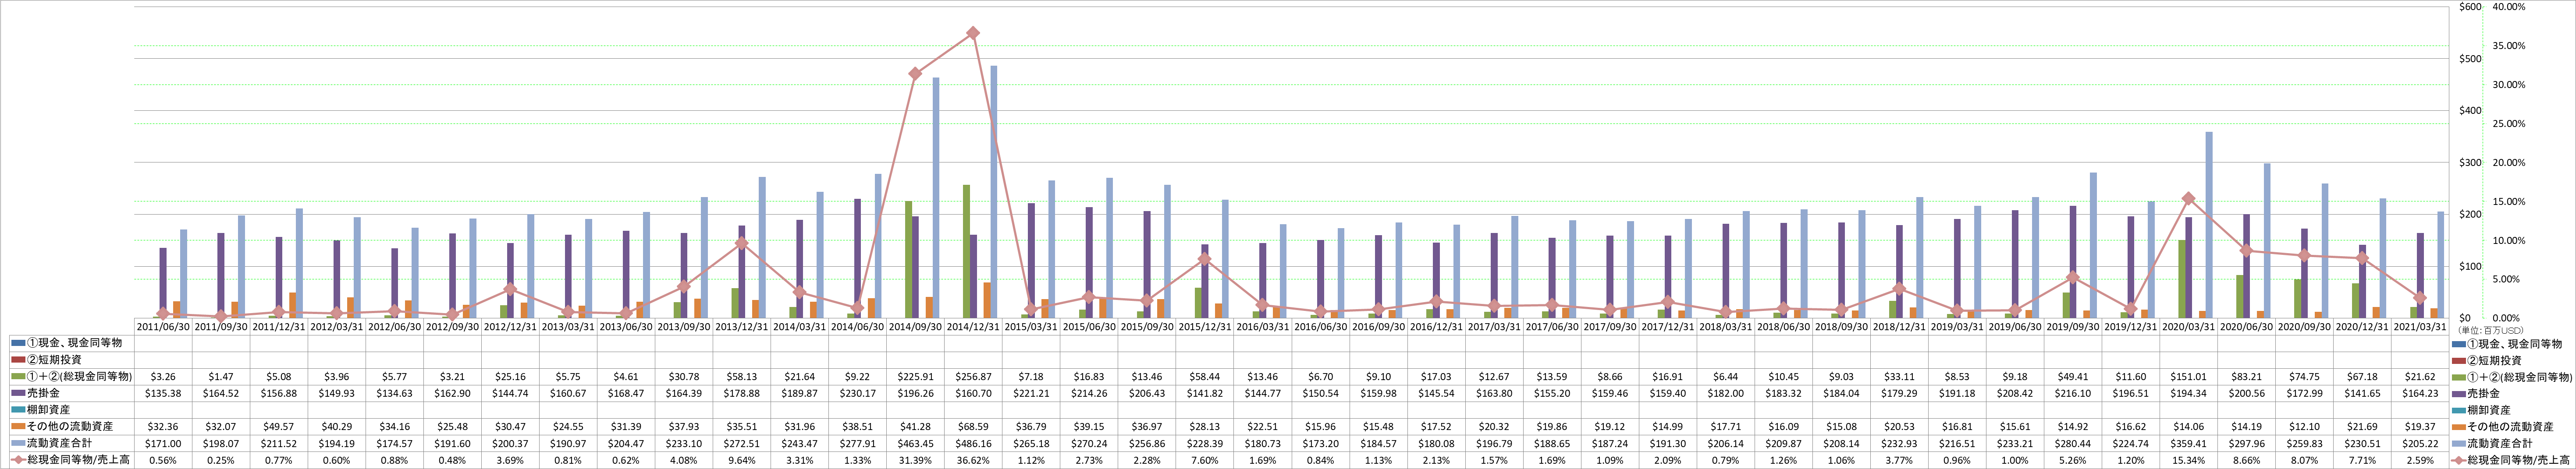Select the 0.25% ratio cell

[221, 460]
